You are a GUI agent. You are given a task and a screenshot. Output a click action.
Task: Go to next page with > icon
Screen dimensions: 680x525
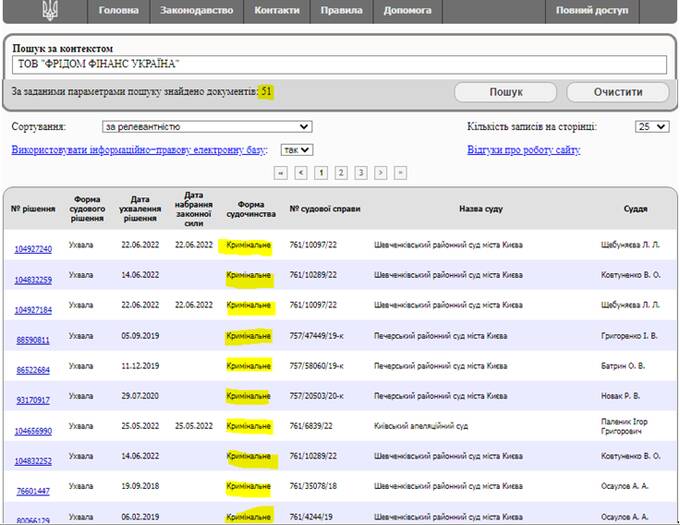[380, 173]
